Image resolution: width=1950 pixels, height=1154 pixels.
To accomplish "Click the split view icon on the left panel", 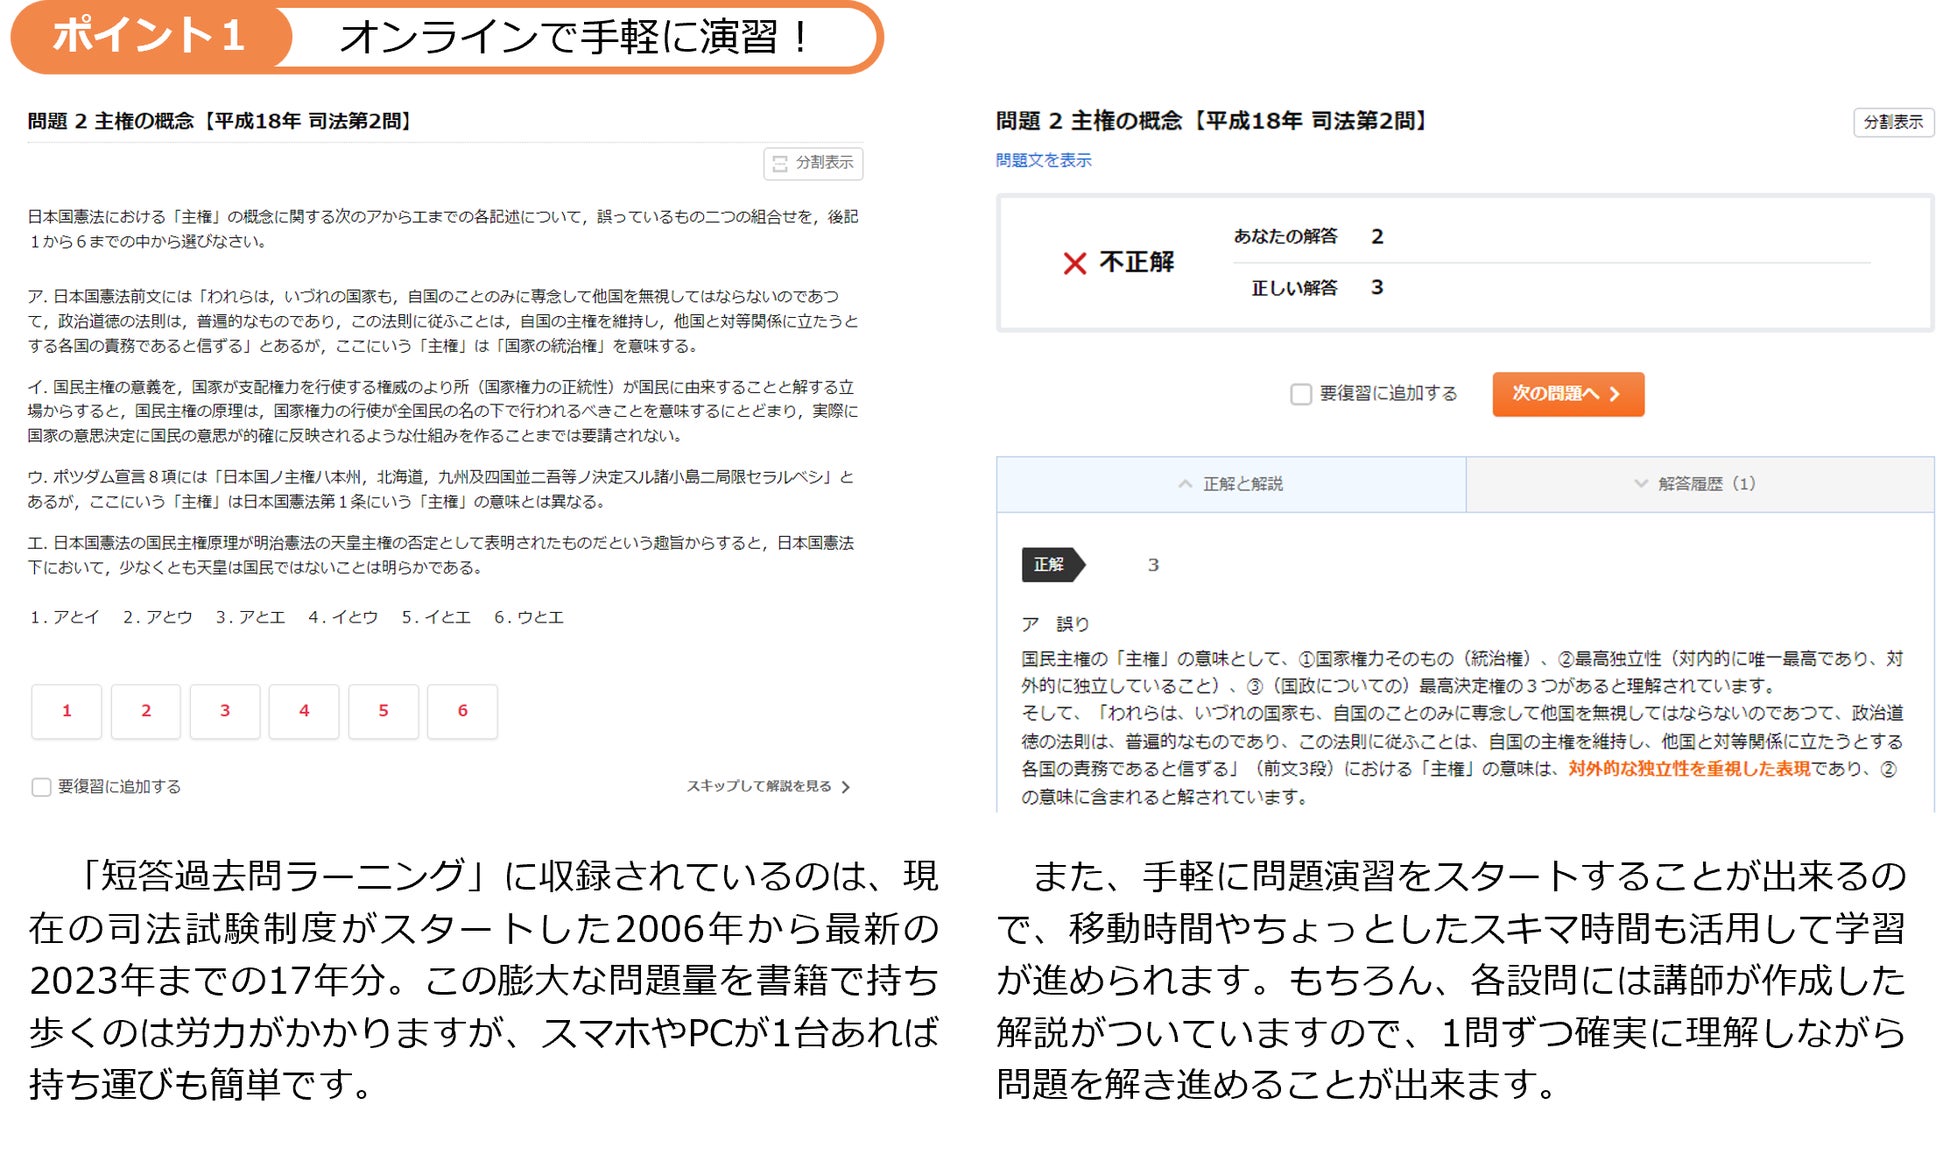I will coord(780,163).
